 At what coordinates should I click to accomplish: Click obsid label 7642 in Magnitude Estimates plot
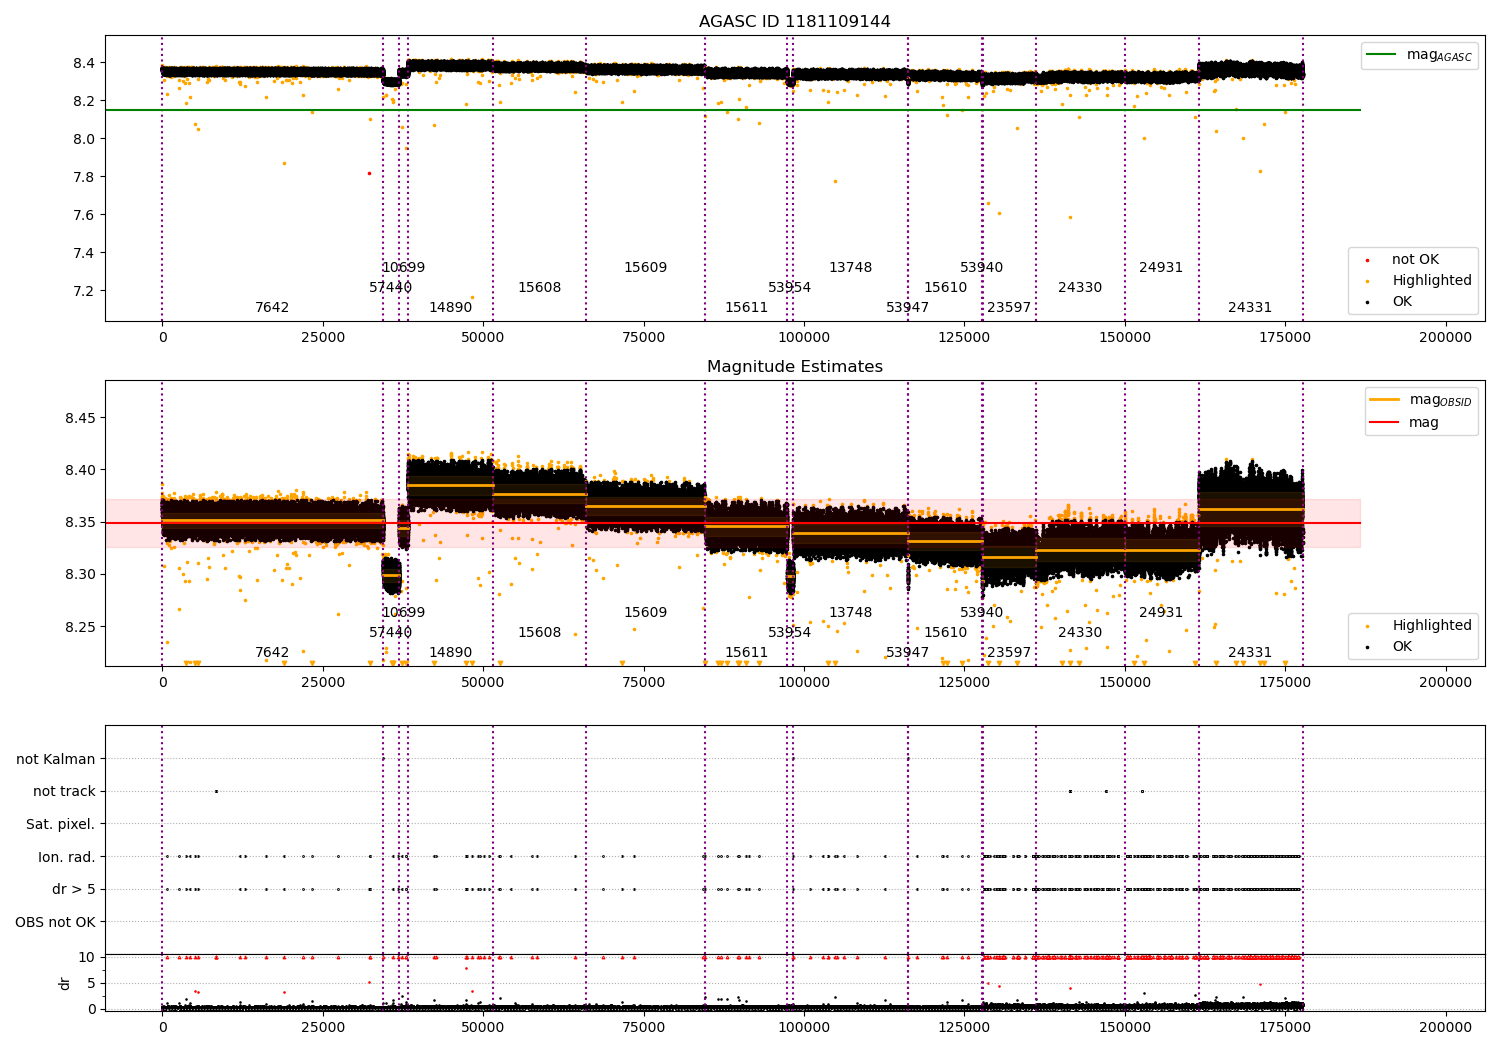[x=272, y=652]
